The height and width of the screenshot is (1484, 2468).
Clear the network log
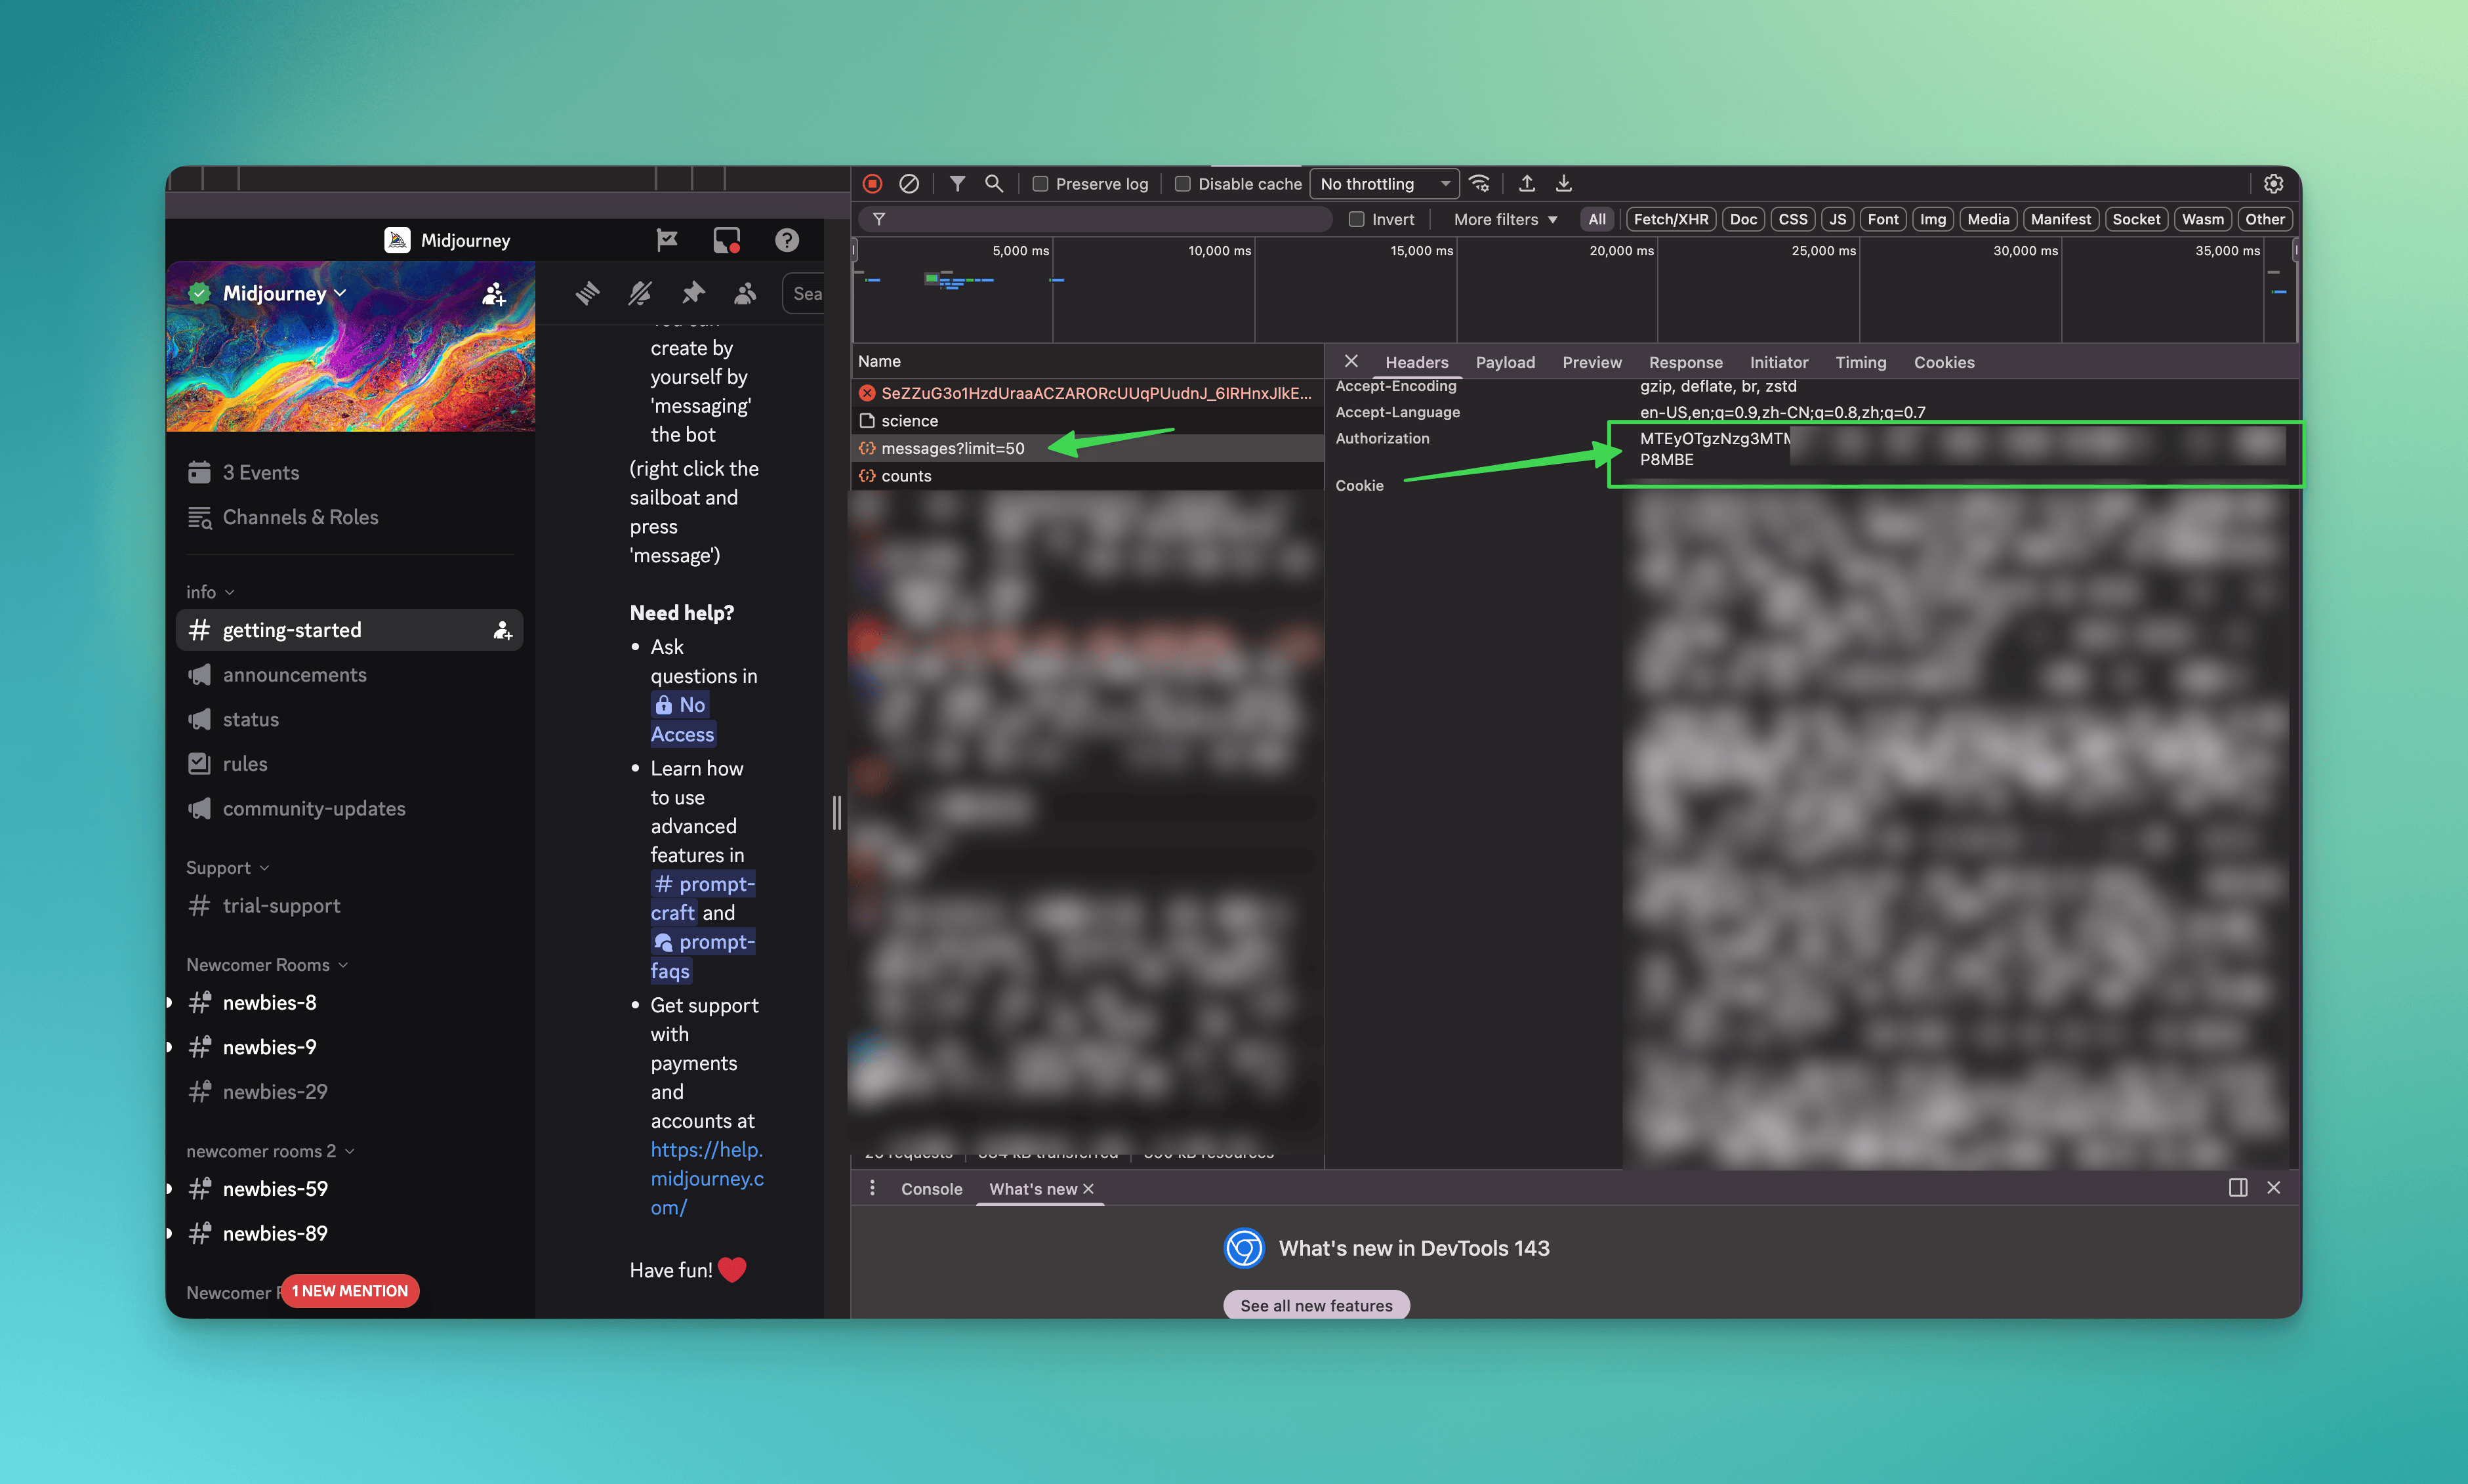[909, 184]
